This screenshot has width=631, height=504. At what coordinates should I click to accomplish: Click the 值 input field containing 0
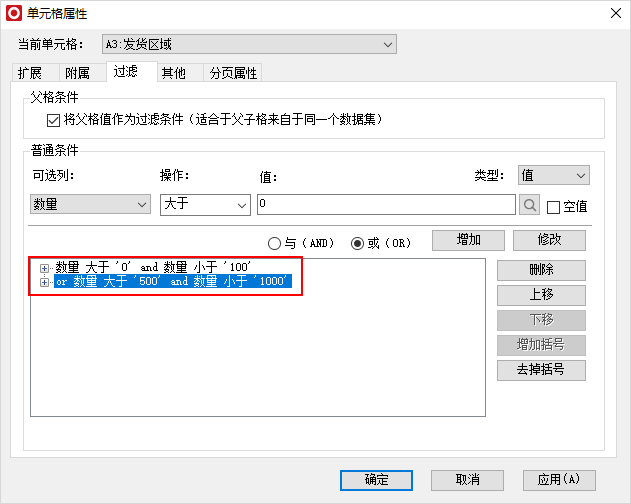tap(386, 204)
